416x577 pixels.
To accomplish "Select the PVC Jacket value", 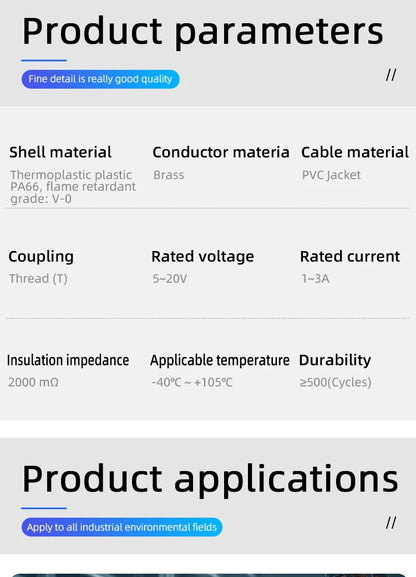I will [331, 175].
